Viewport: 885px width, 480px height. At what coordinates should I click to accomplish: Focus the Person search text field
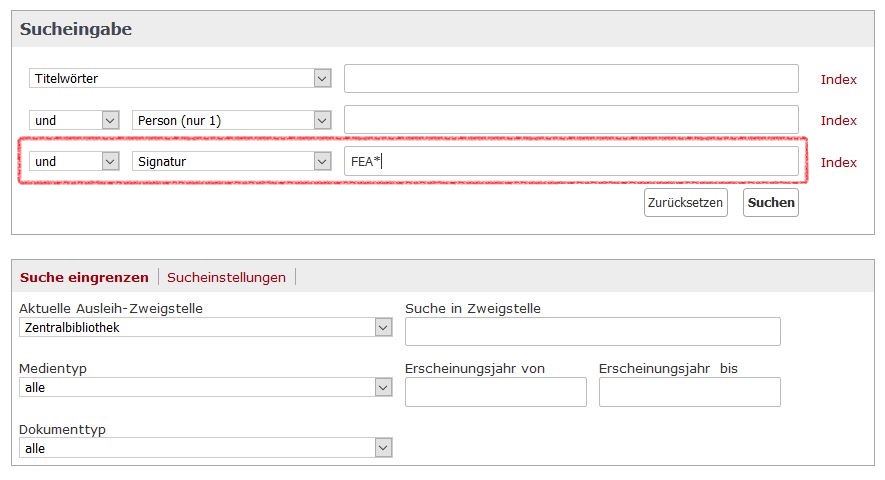(x=570, y=120)
